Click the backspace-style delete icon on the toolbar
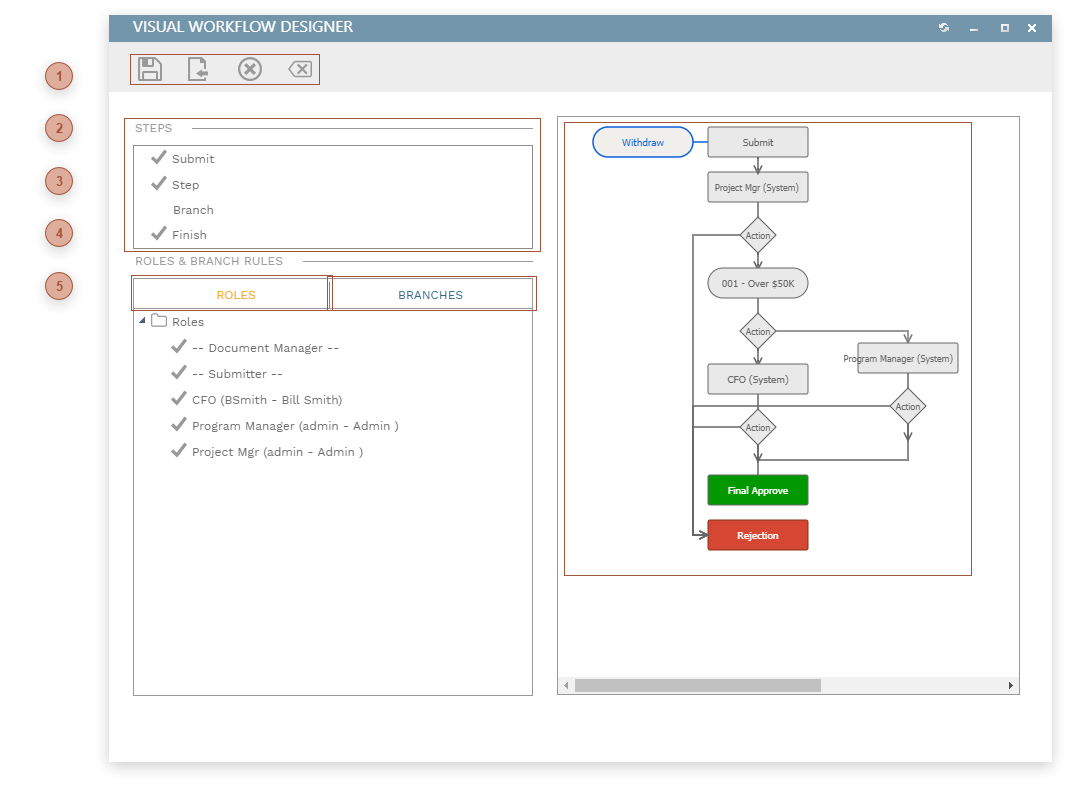 pos(299,68)
